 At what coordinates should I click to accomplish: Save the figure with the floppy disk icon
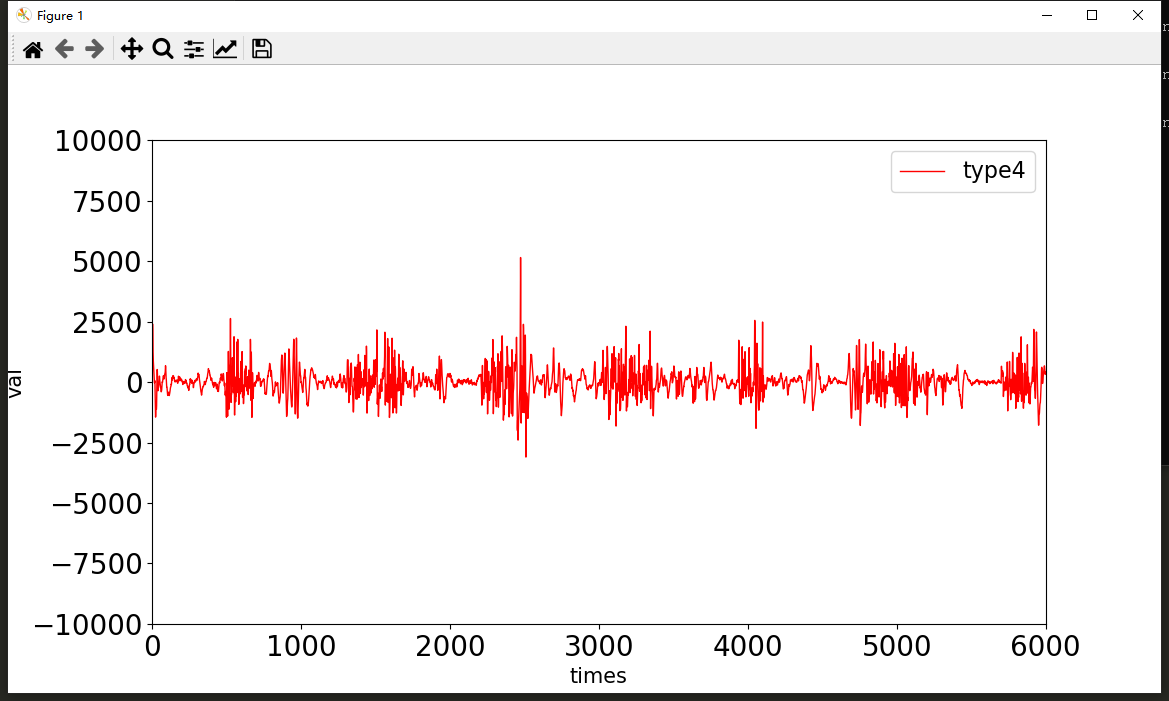coord(262,49)
